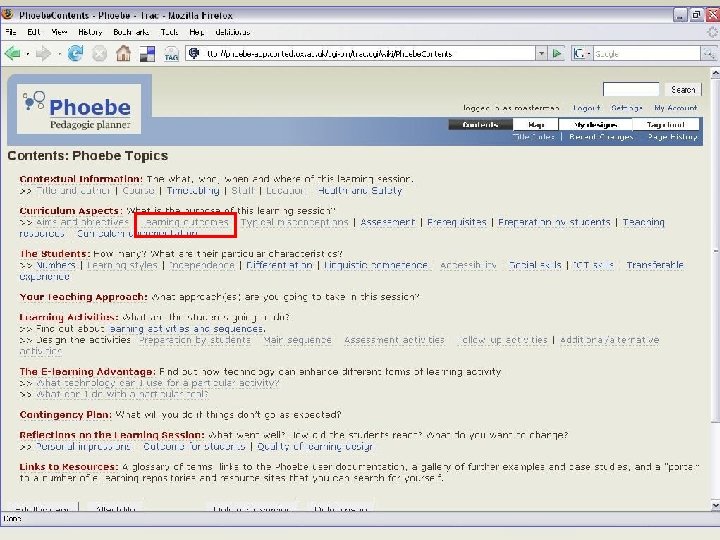
Task: Open the Assessment link under Curriculum Aspects
Action: (388, 222)
